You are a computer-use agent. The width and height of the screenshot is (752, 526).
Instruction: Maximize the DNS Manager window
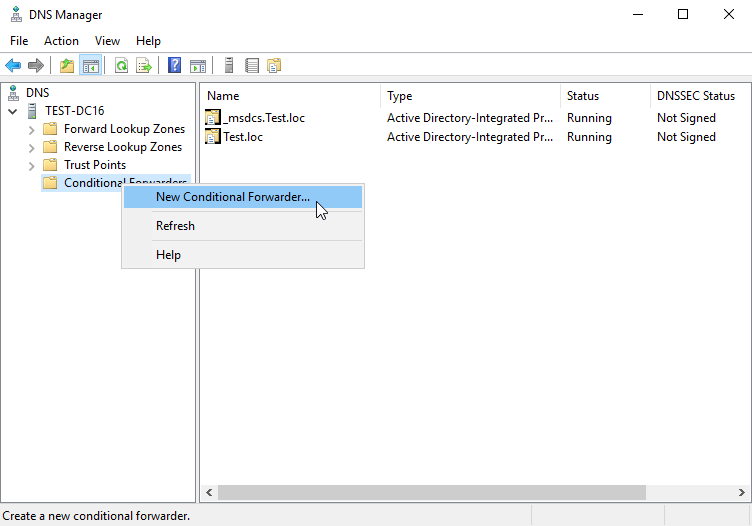click(683, 14)
